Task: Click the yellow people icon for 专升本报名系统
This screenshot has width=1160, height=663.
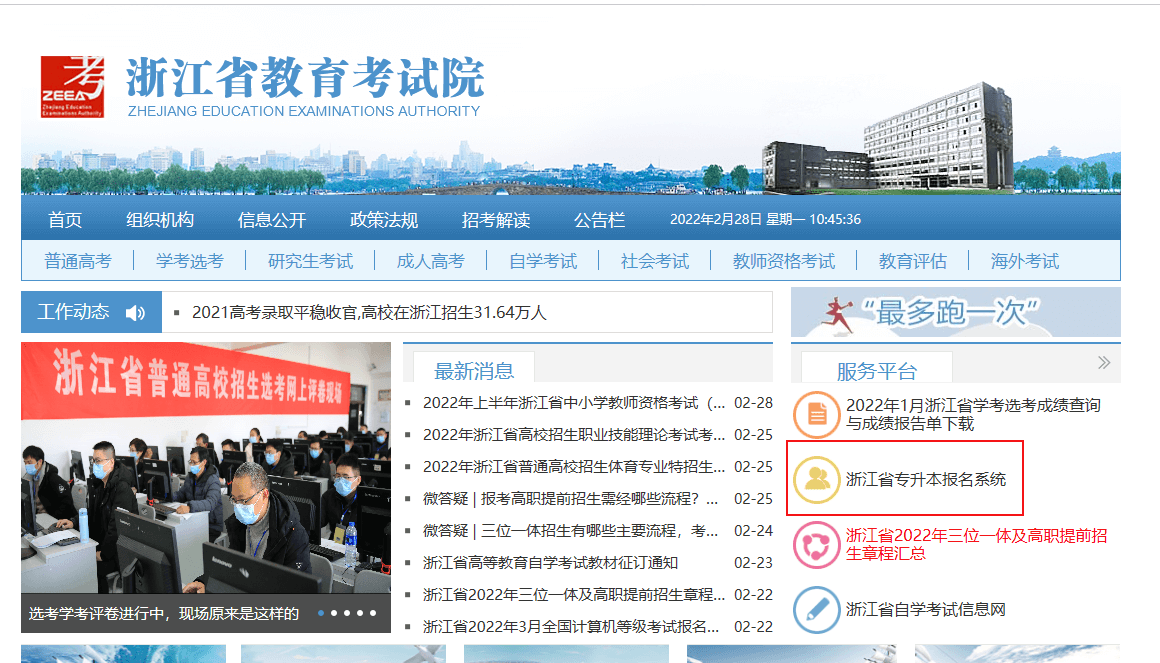Action: click(x=816, y=479)
